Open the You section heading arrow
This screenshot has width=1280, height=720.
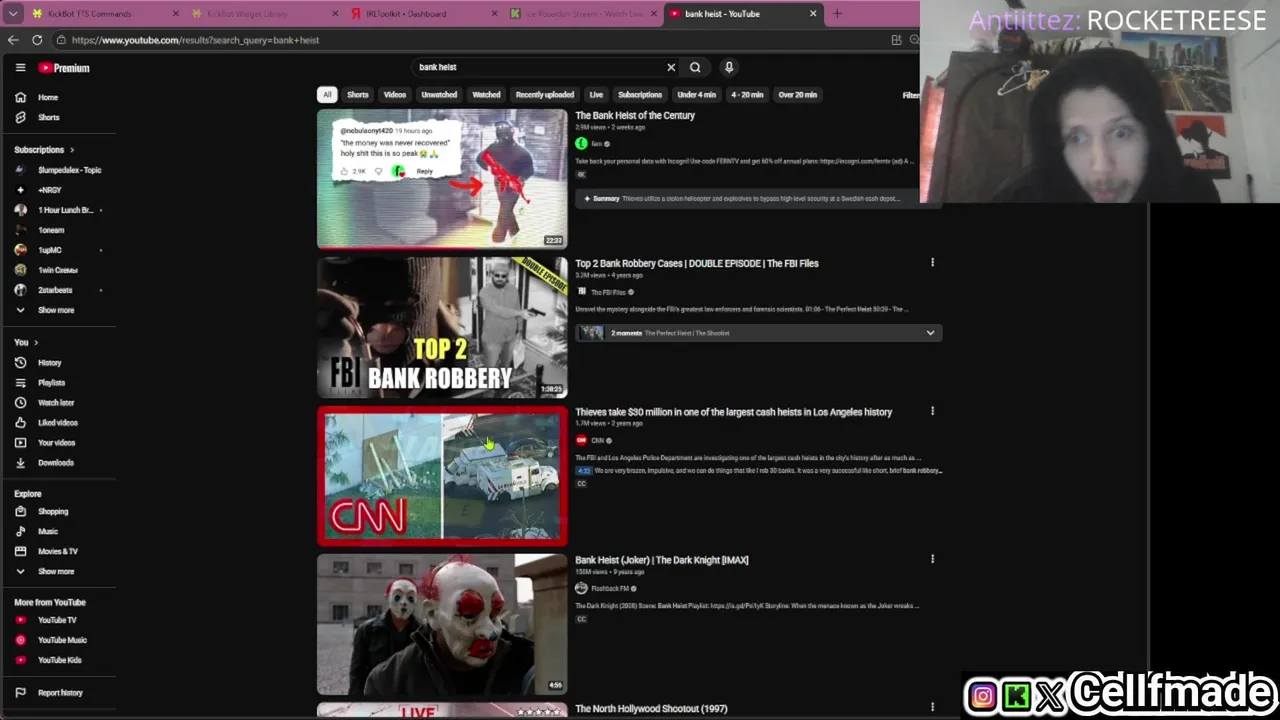36,342
